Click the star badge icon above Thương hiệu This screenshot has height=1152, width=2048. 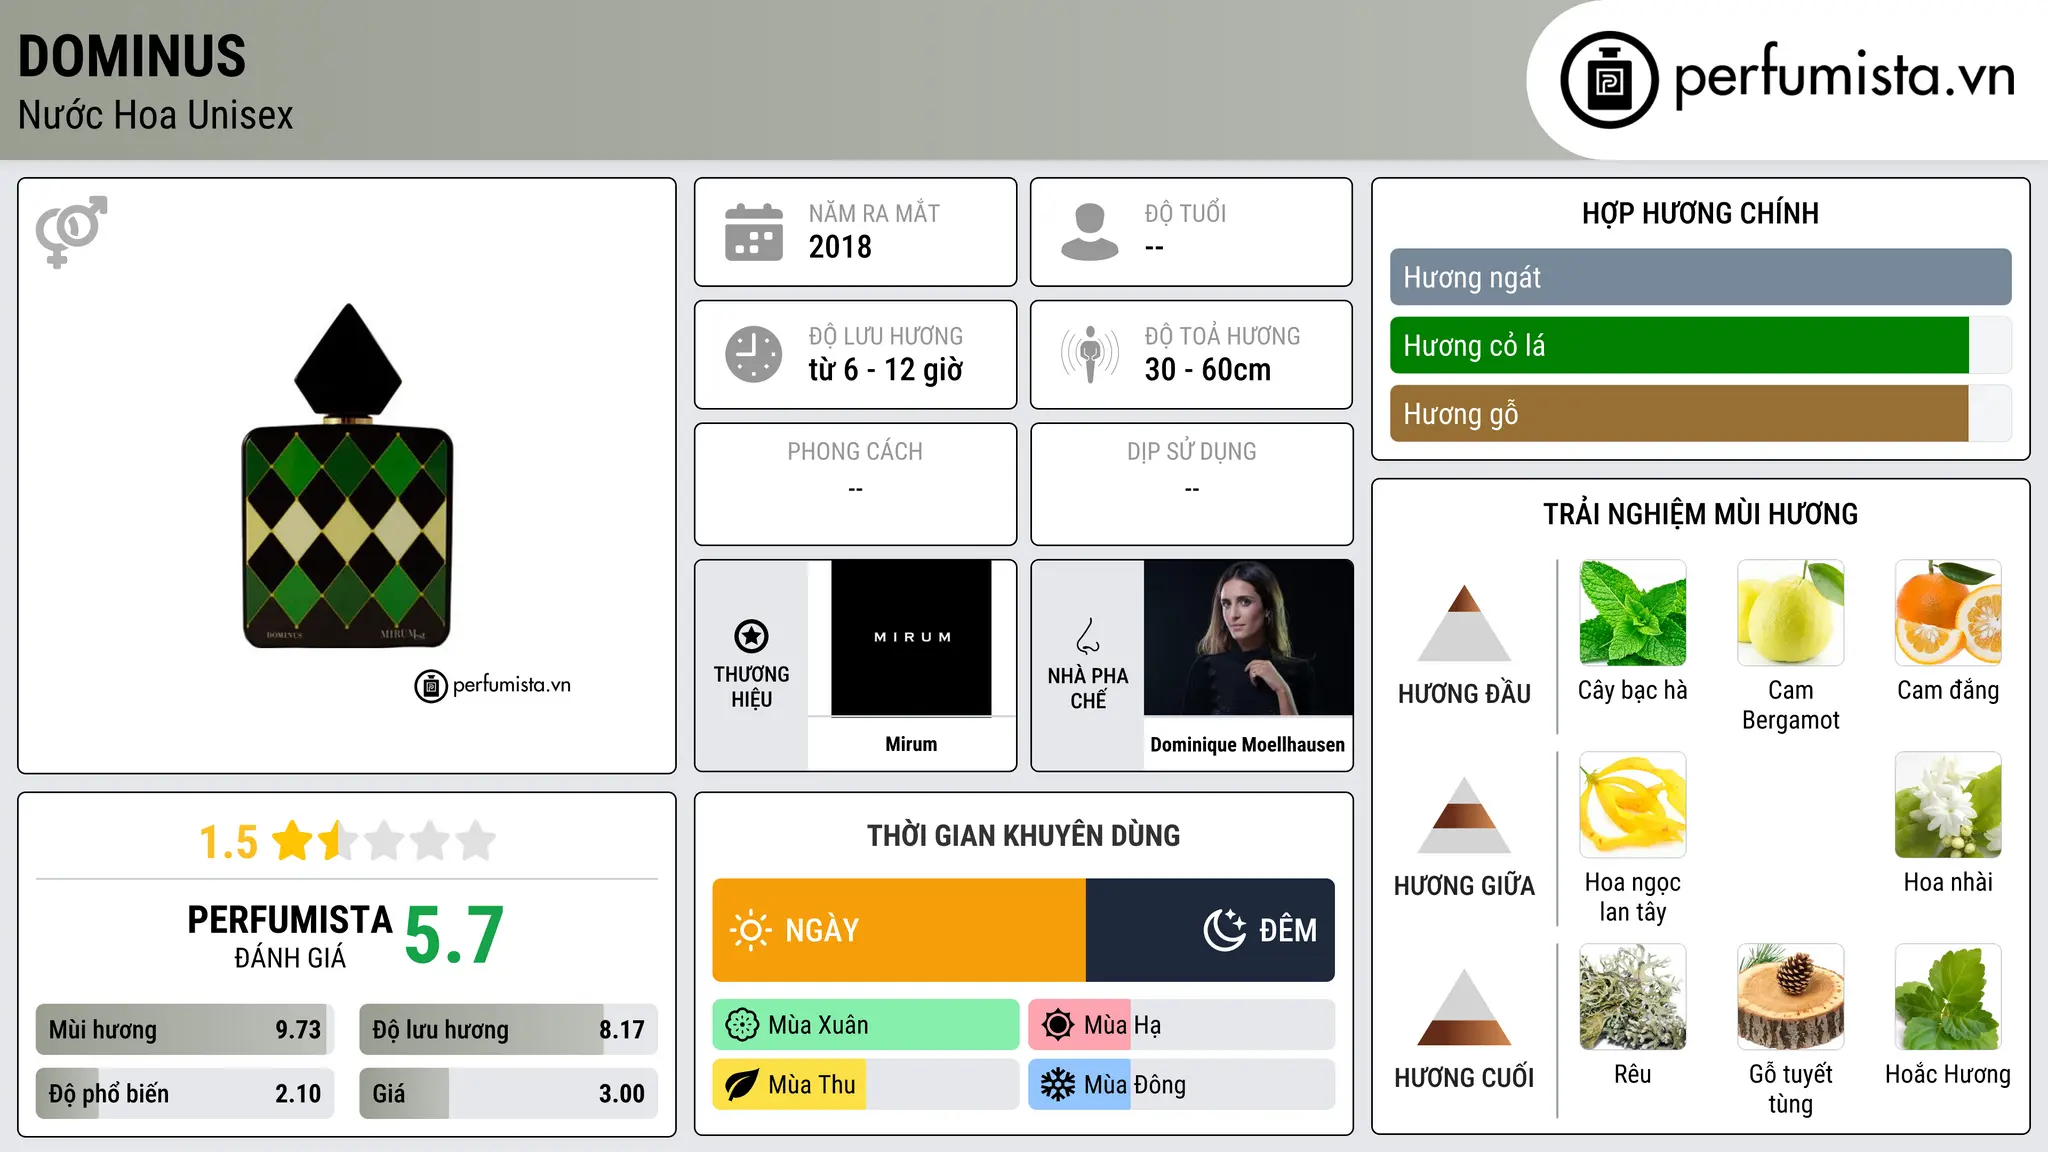coord(751,636)
